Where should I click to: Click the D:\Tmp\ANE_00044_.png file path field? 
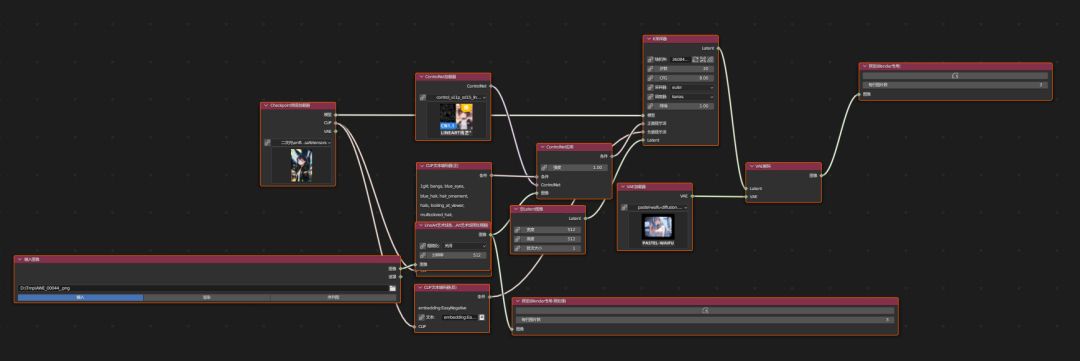tap(202, 288)
